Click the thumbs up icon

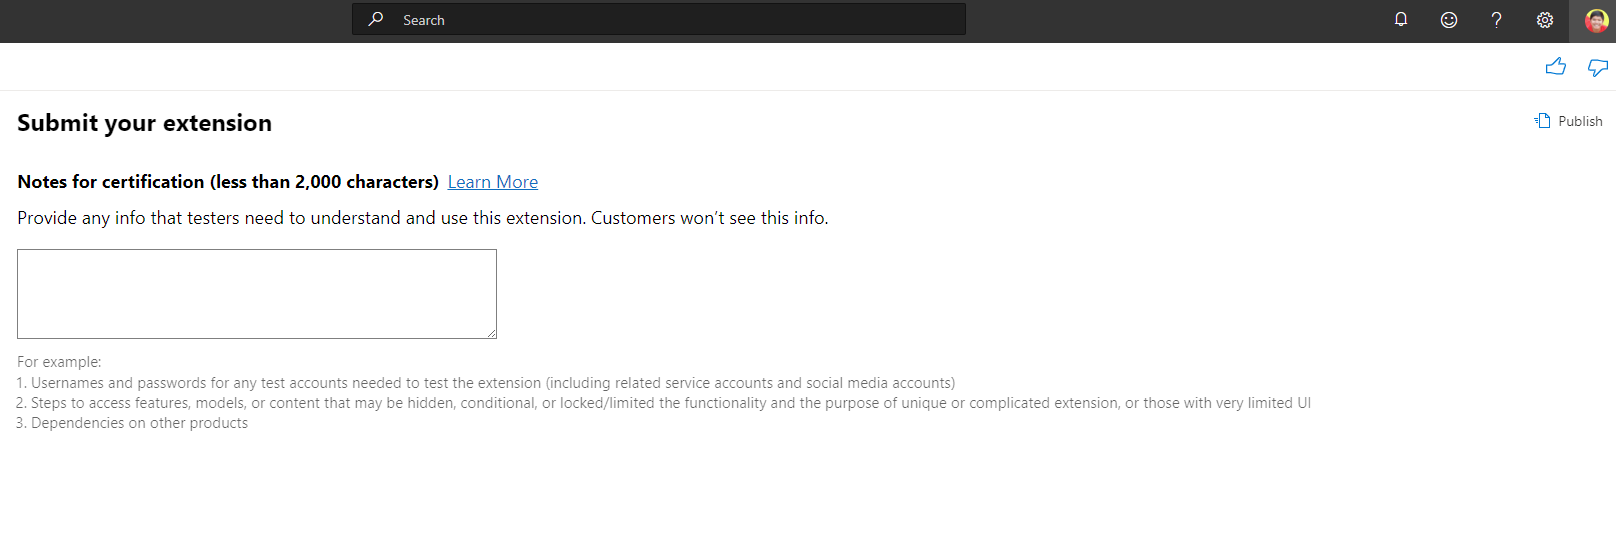(x=1555, y=67)
